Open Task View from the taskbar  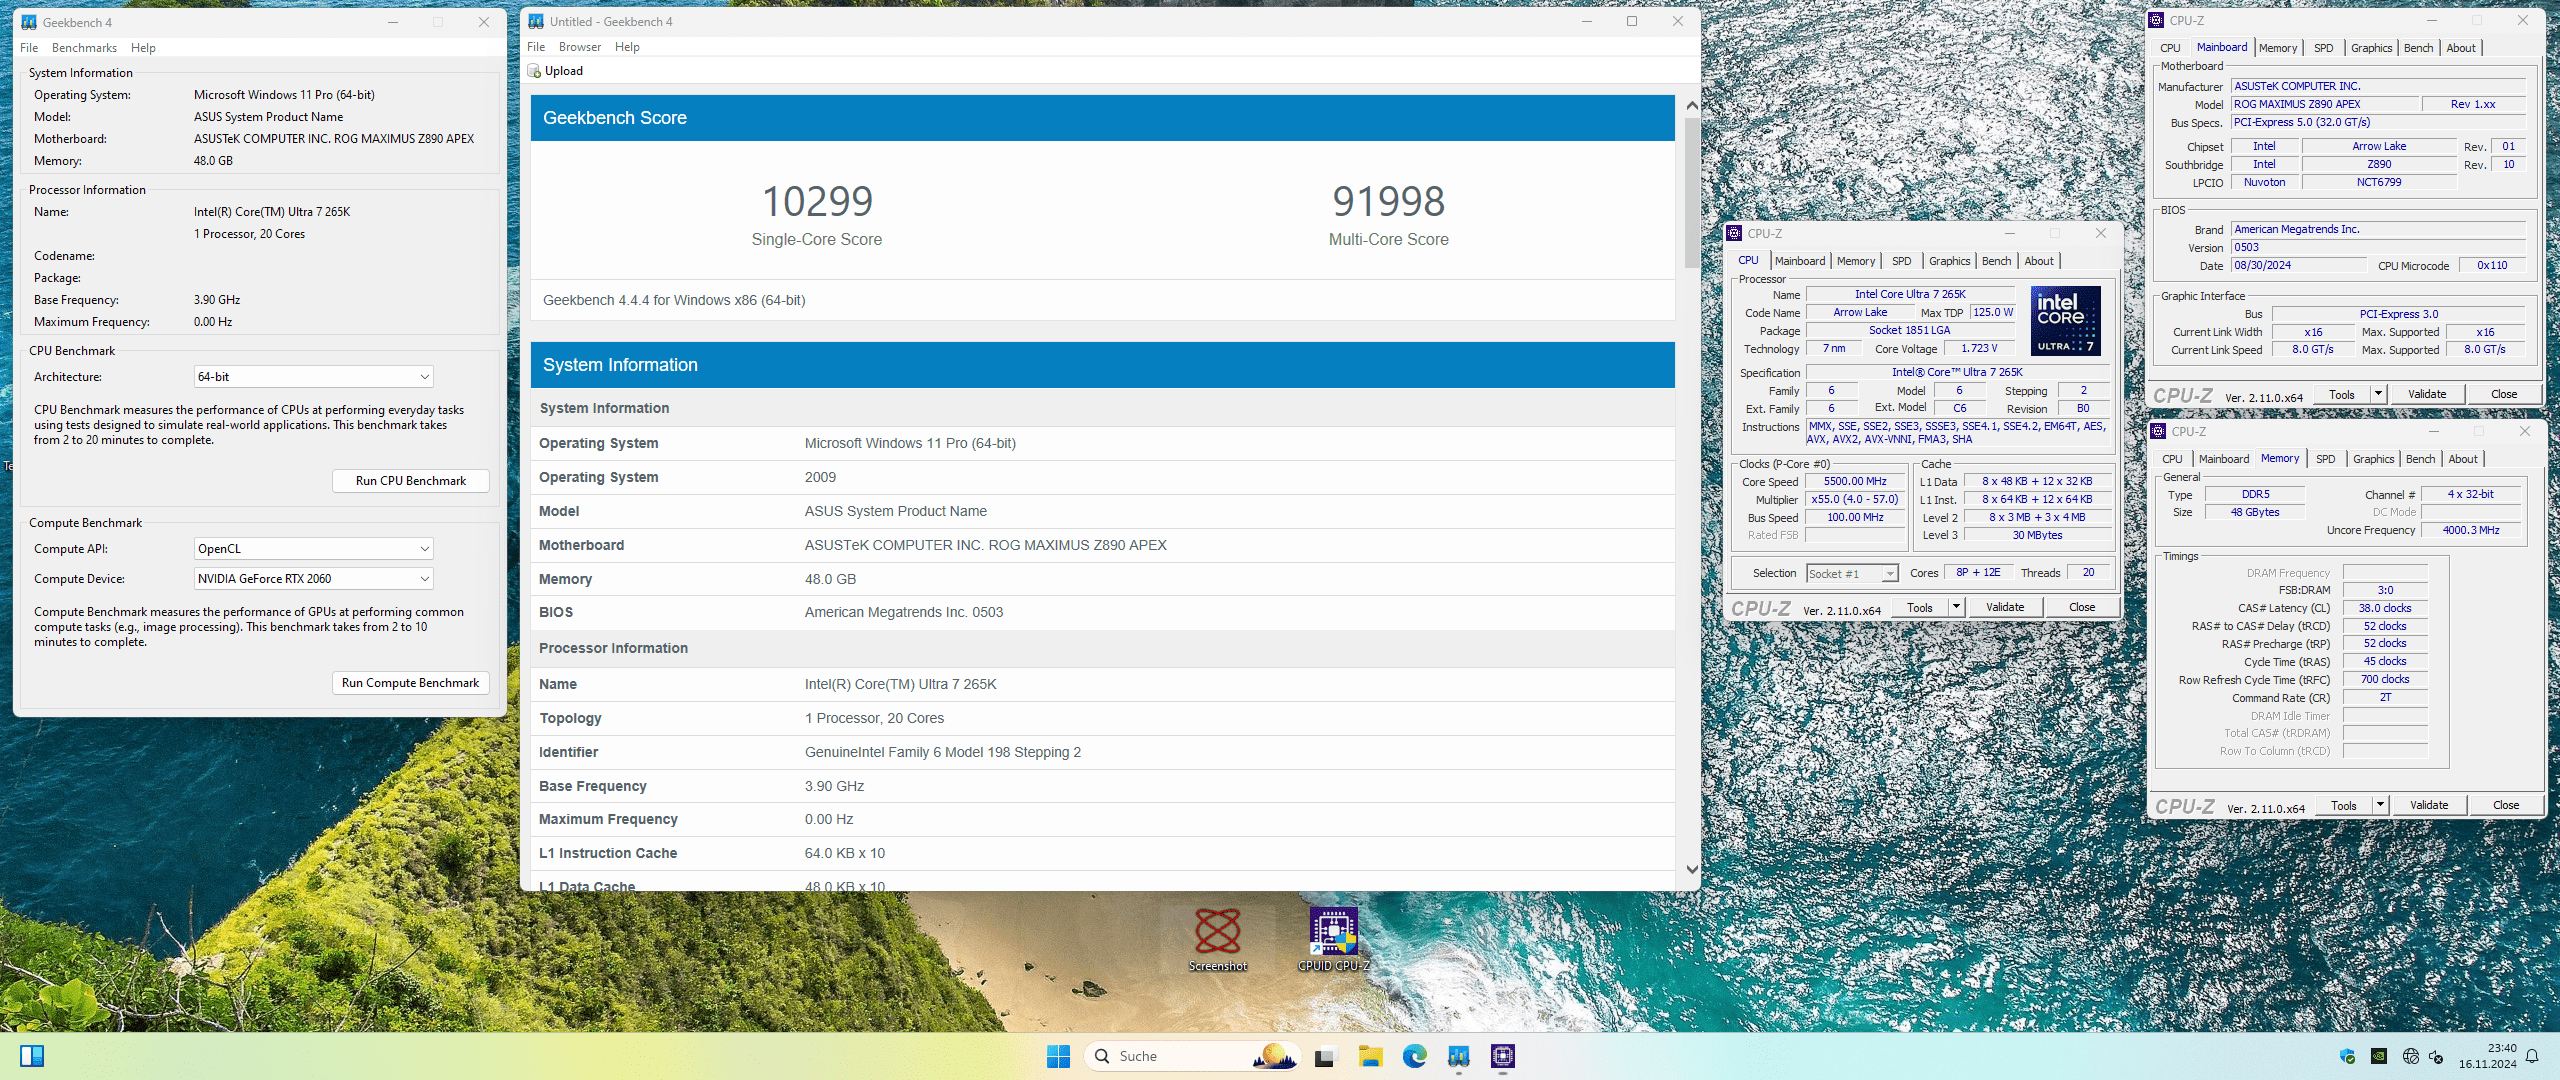(x=1325, y=1056)
